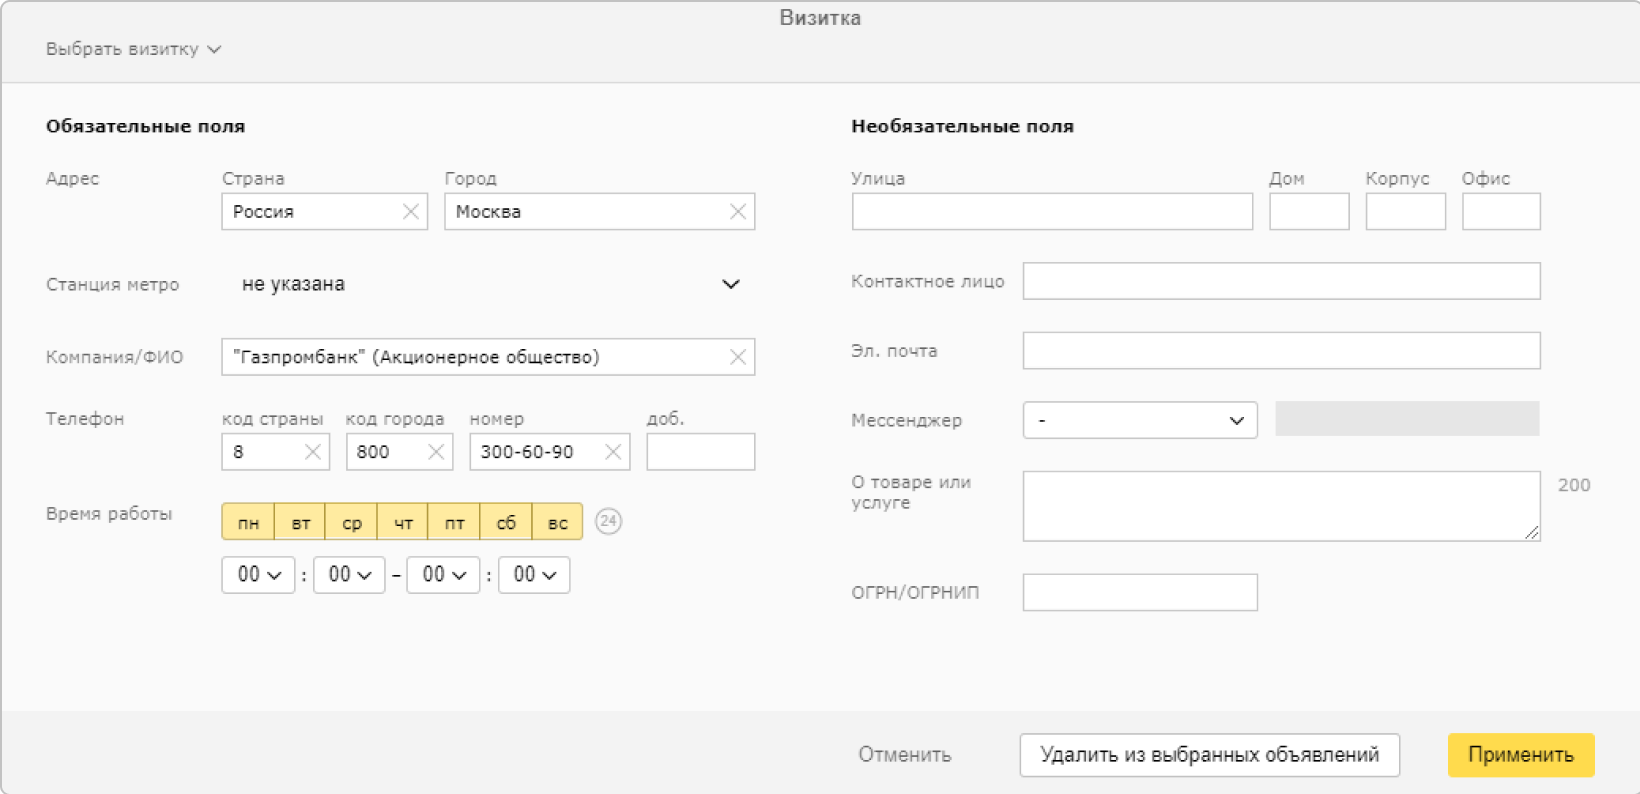The width and height of the screenshot is (1640, 794).
Task: Open the Станция метро dropdown
Action: tap(490, 284)
